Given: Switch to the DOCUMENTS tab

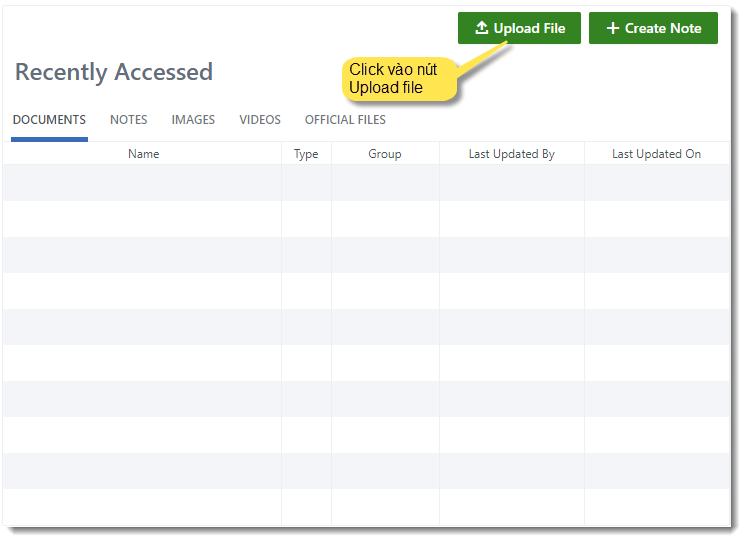Looking at the screenshot, I should pos(49,120).
